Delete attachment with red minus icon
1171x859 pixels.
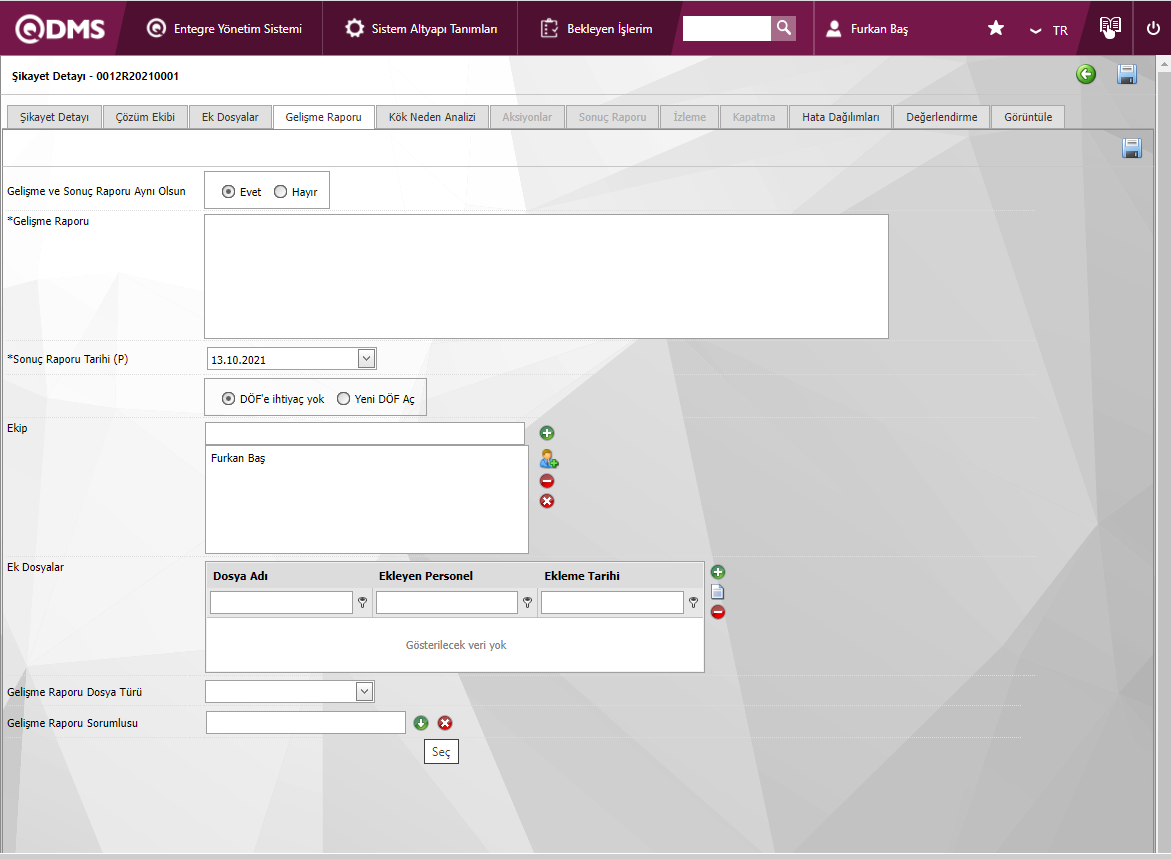coord(718,613)
